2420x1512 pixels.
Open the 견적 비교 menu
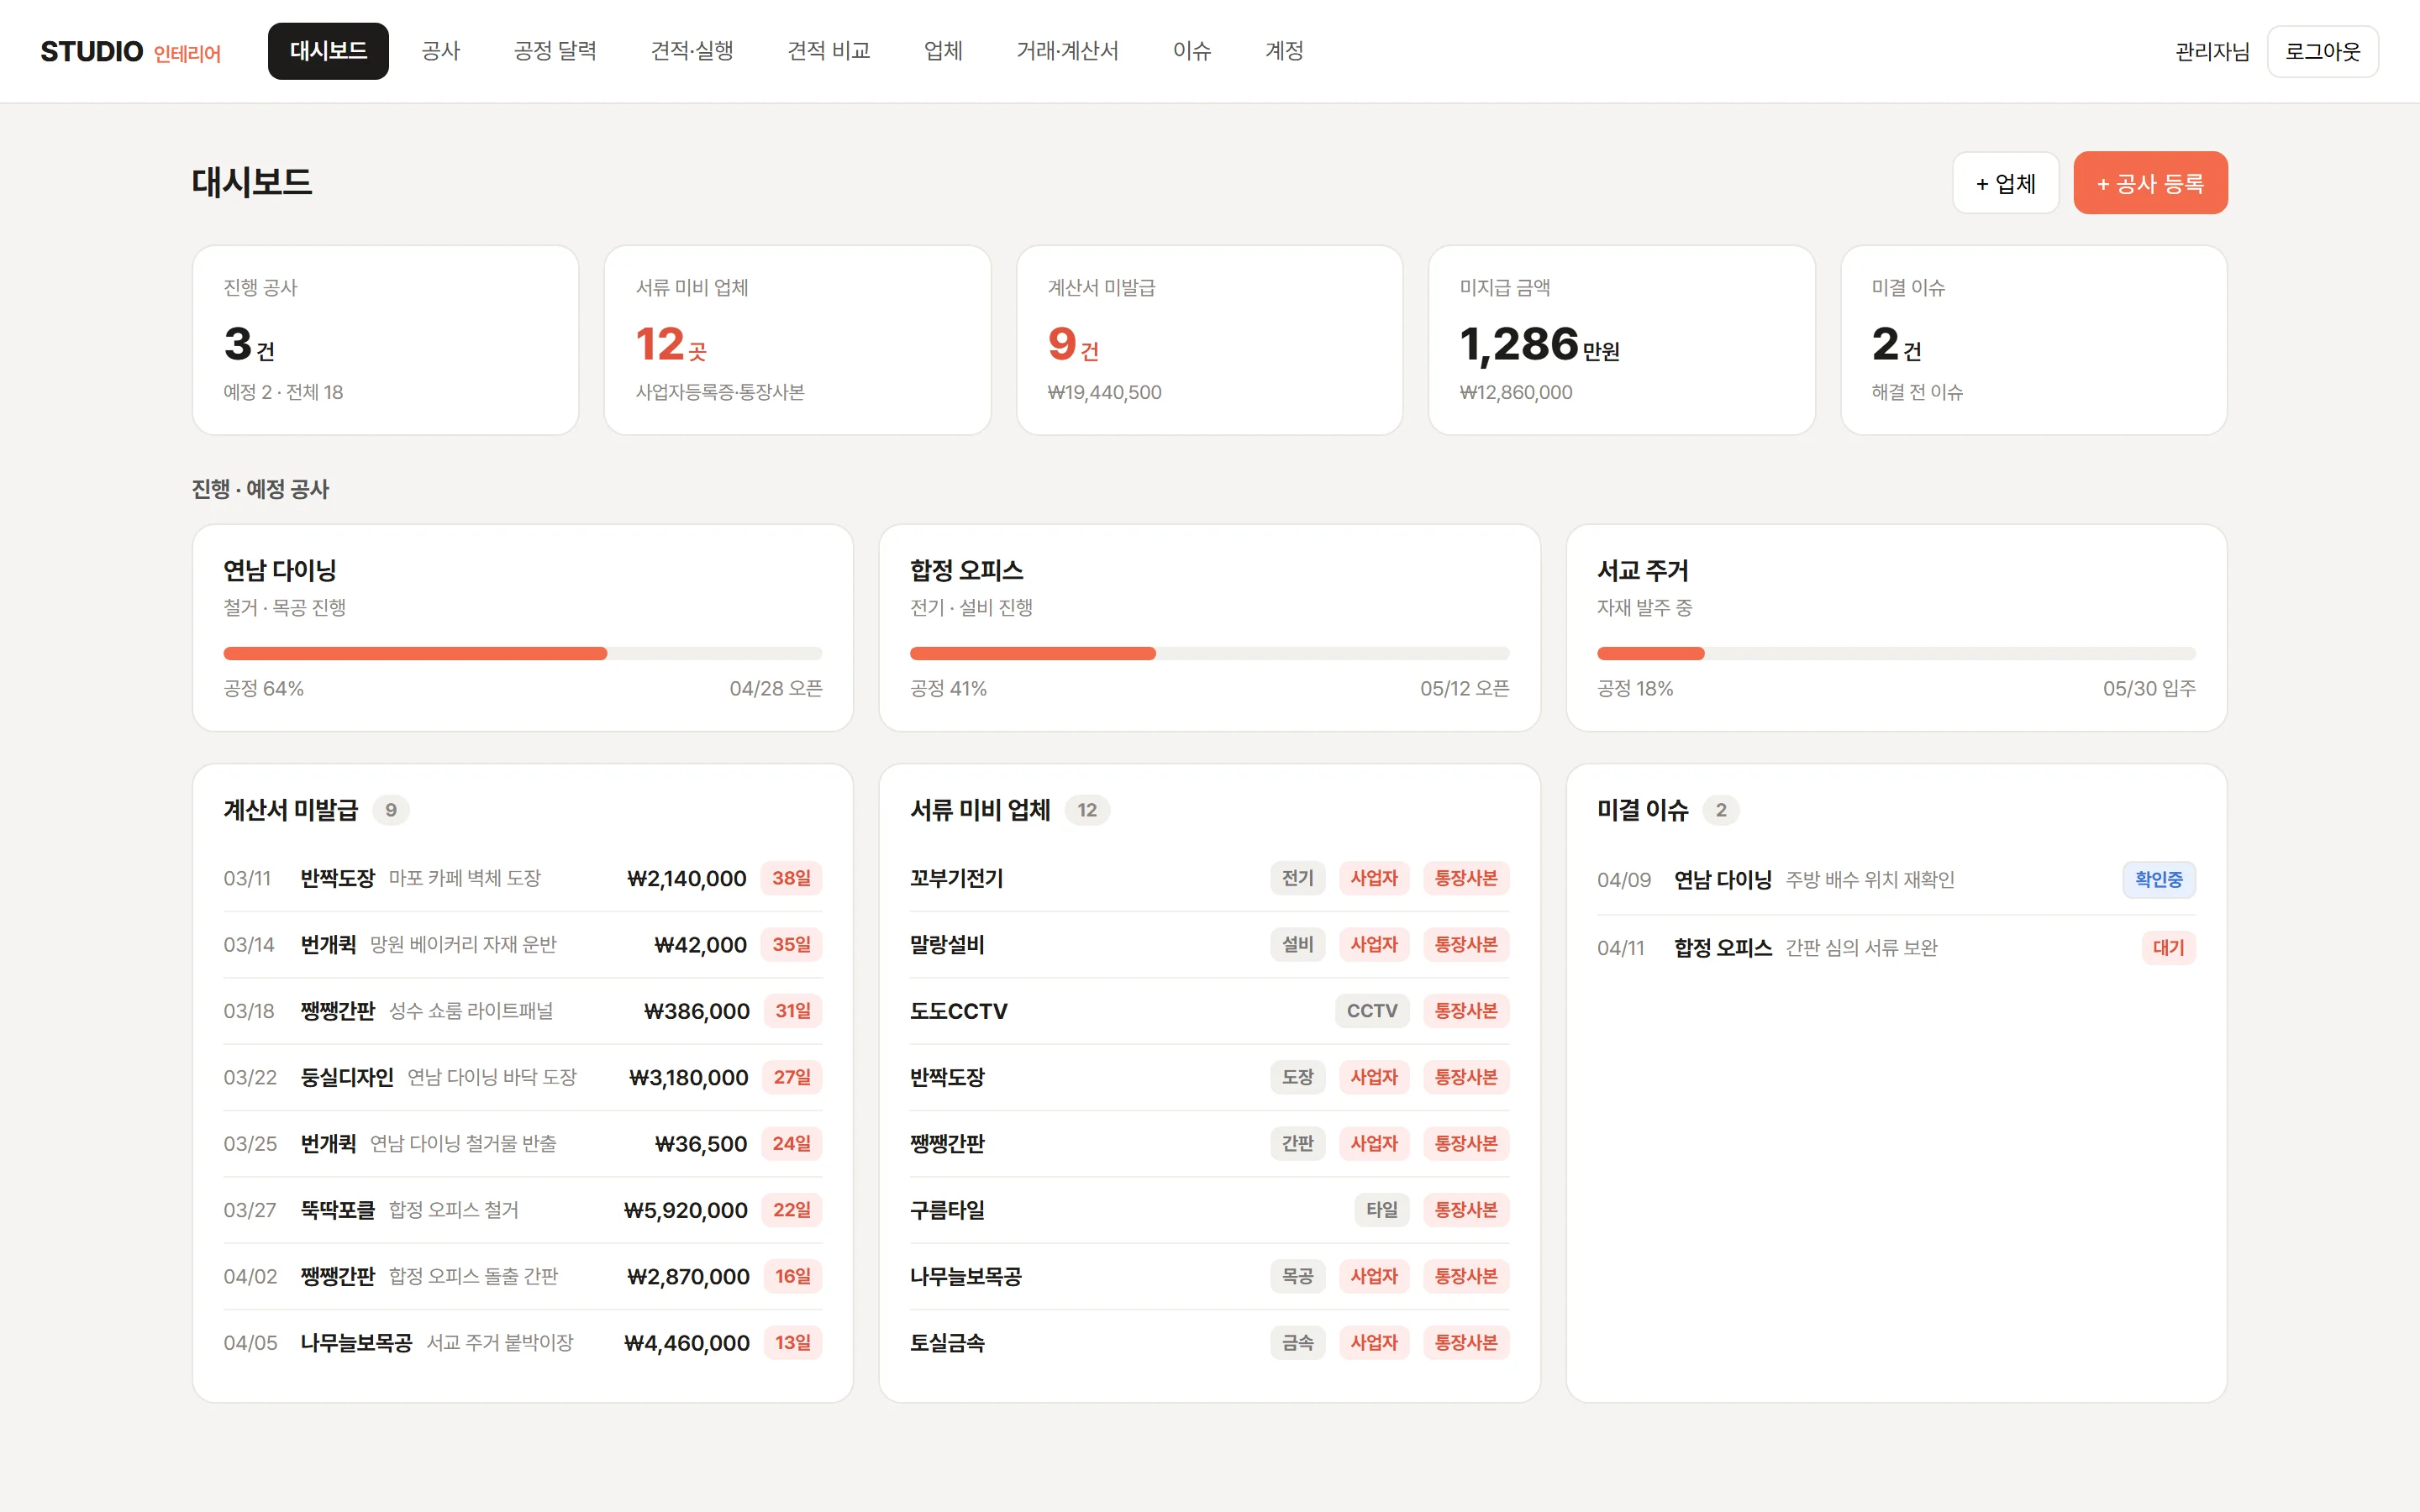[829, 51]
